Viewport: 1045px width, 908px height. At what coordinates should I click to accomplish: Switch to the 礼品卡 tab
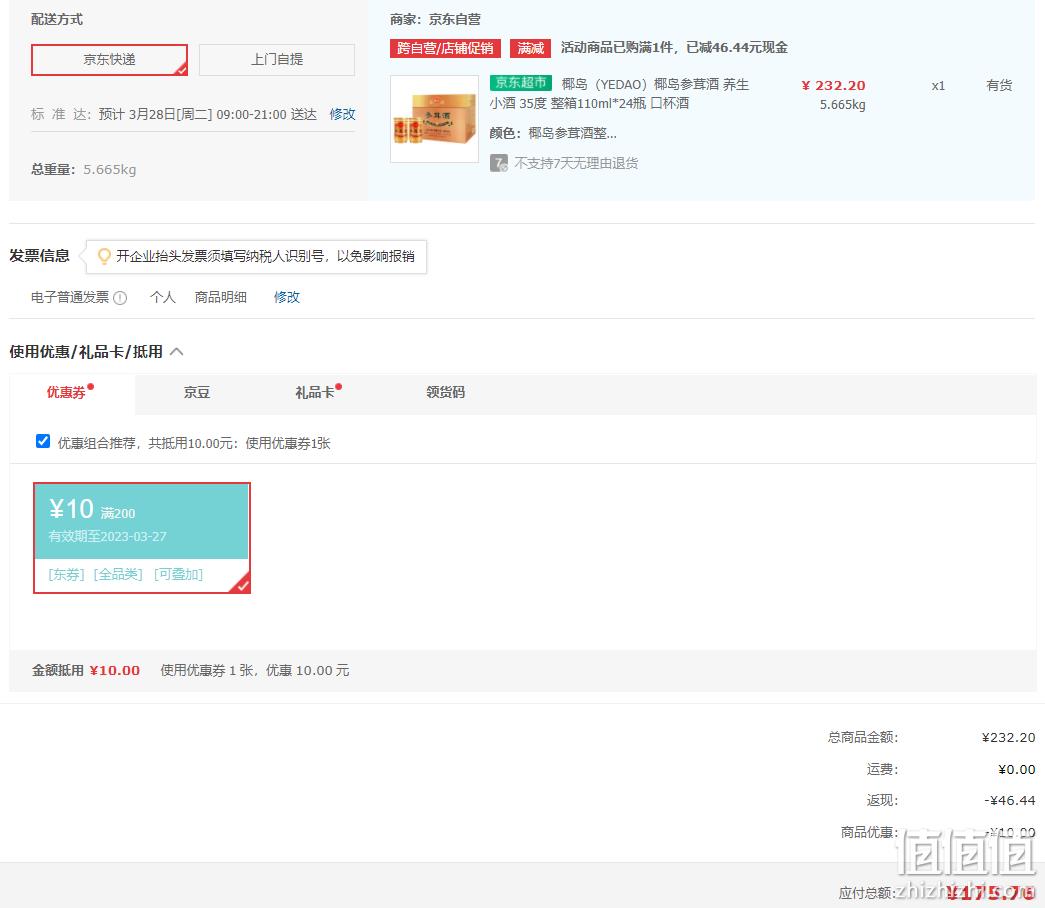(x=315, y=392)
